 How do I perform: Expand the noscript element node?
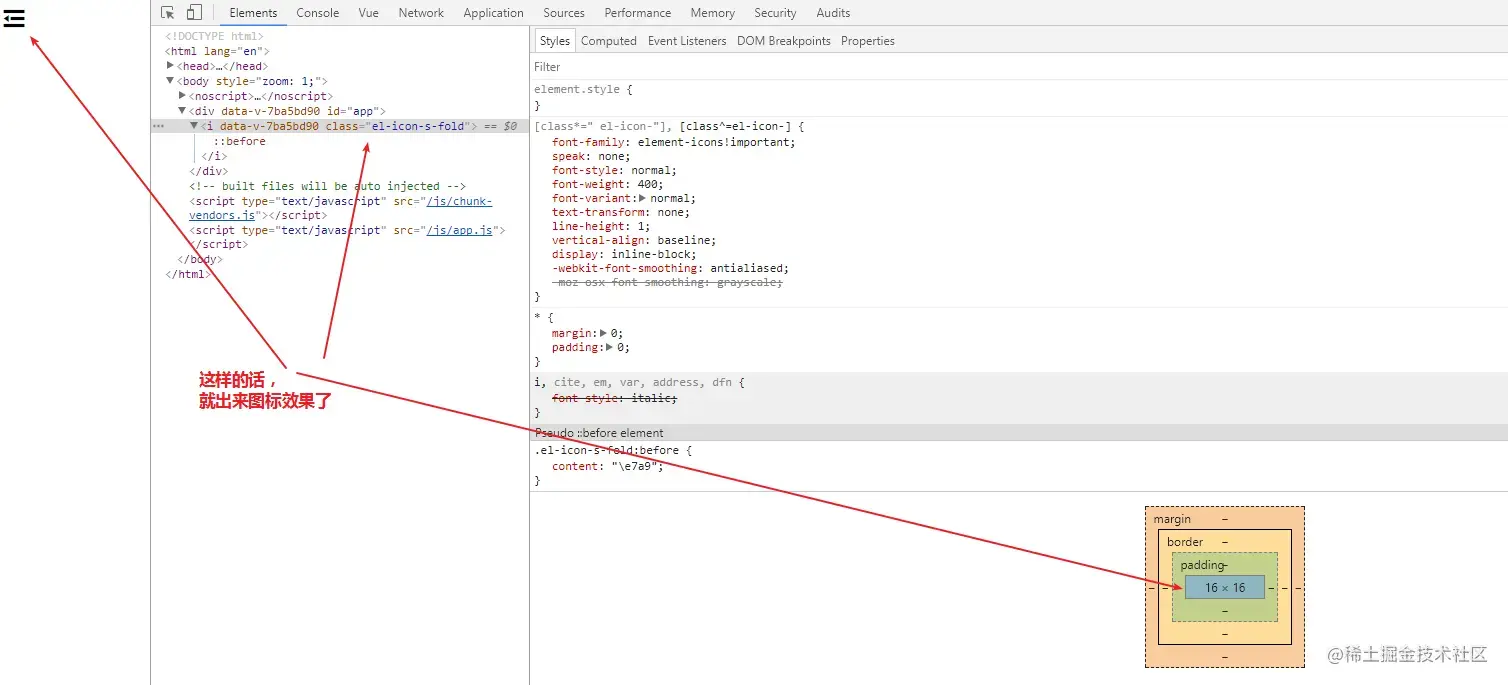point(183,96)
